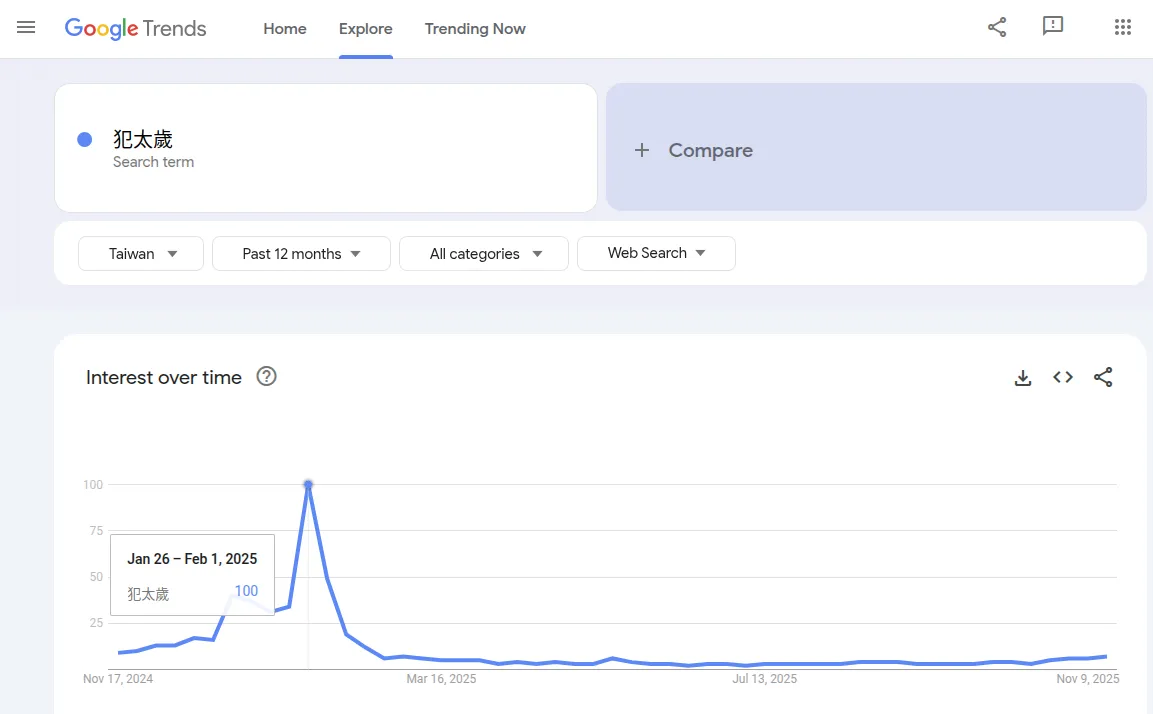Viewport: 1153px width, 714px height.
Task: Download the Interest over time CSV
Action: 1023,378
